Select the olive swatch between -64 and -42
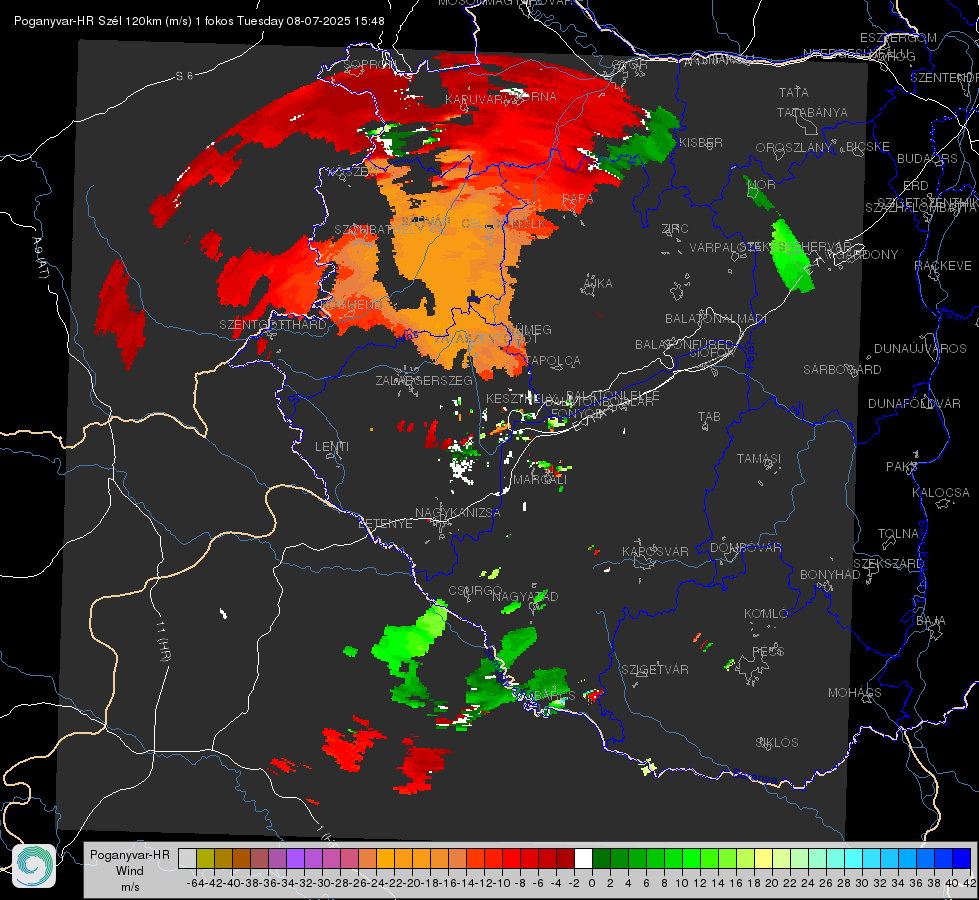The width and height of the screenshot is (979, 900). coord(205,858)
